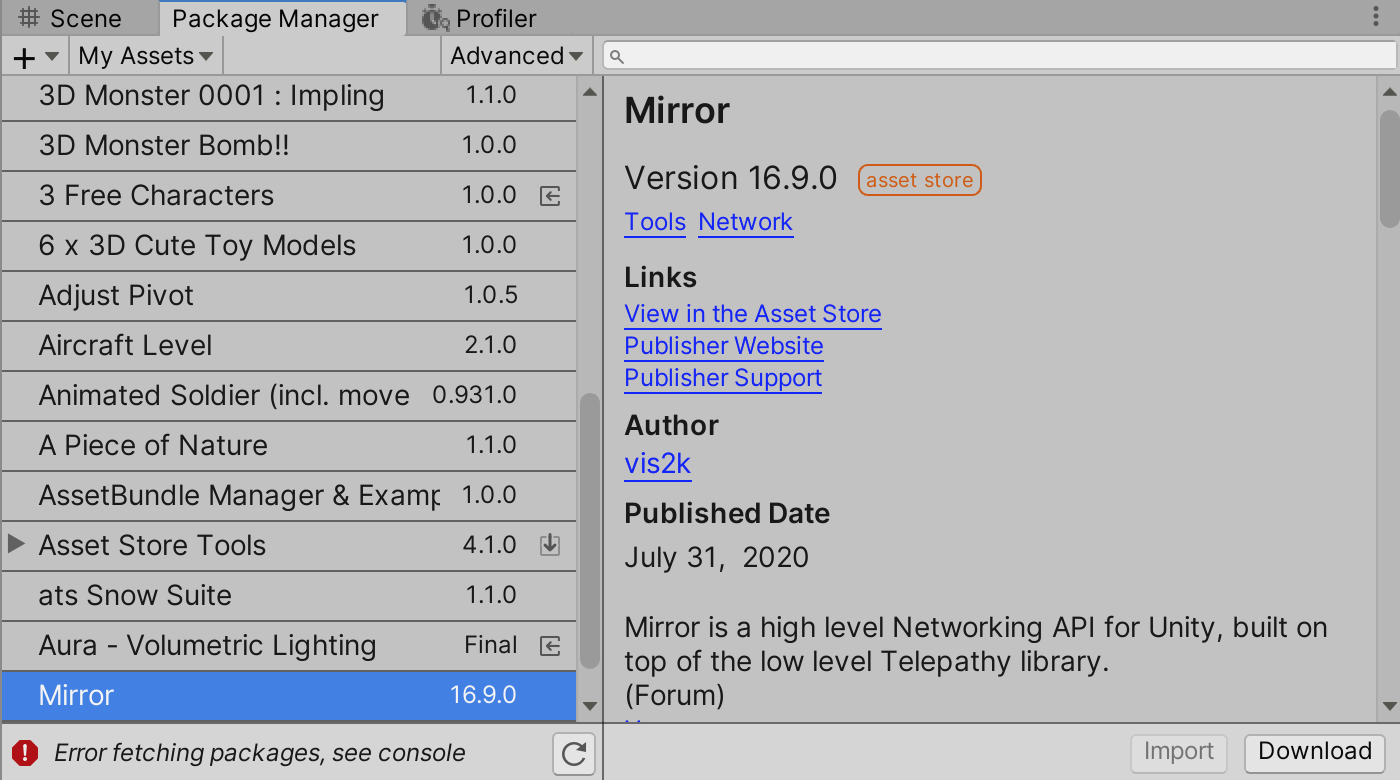Screen dimensions: 1400x780
Task: Click the details panel scroll down arrow
Action: [x=1389, y=707]
